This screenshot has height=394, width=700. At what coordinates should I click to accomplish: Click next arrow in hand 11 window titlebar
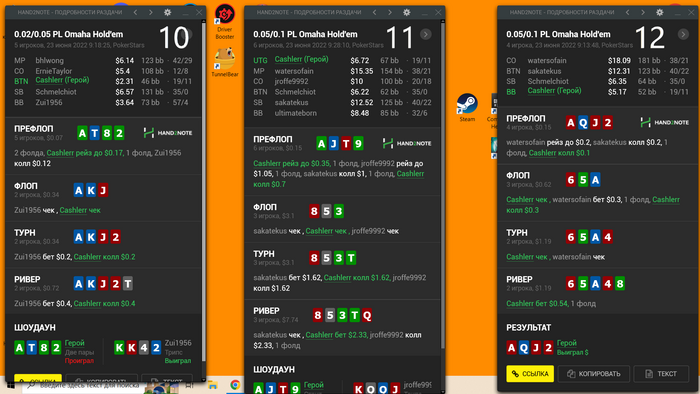pos(390,12)
